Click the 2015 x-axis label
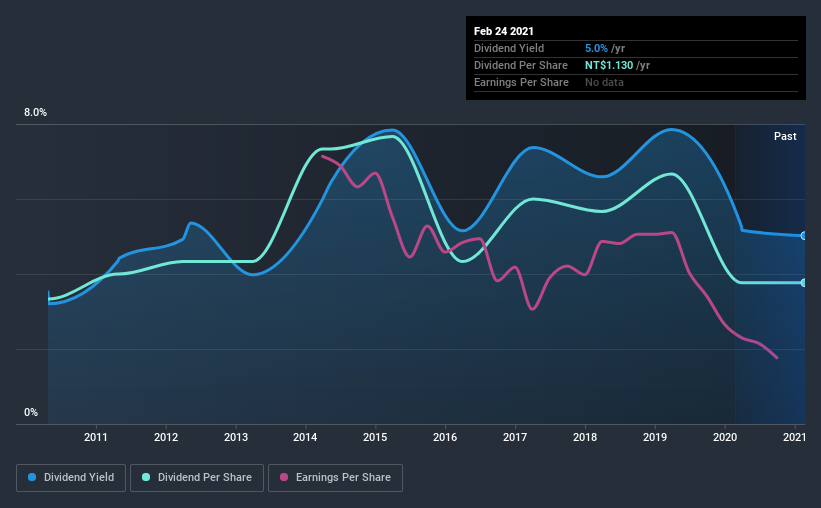 tap(375, 437)
